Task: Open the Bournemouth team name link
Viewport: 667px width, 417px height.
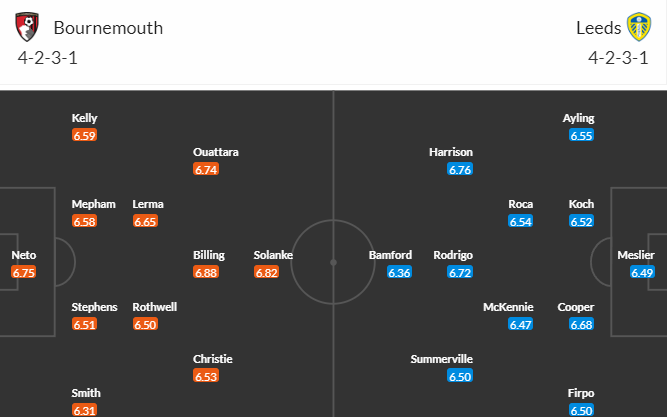Action: click(x=108, y=28)
